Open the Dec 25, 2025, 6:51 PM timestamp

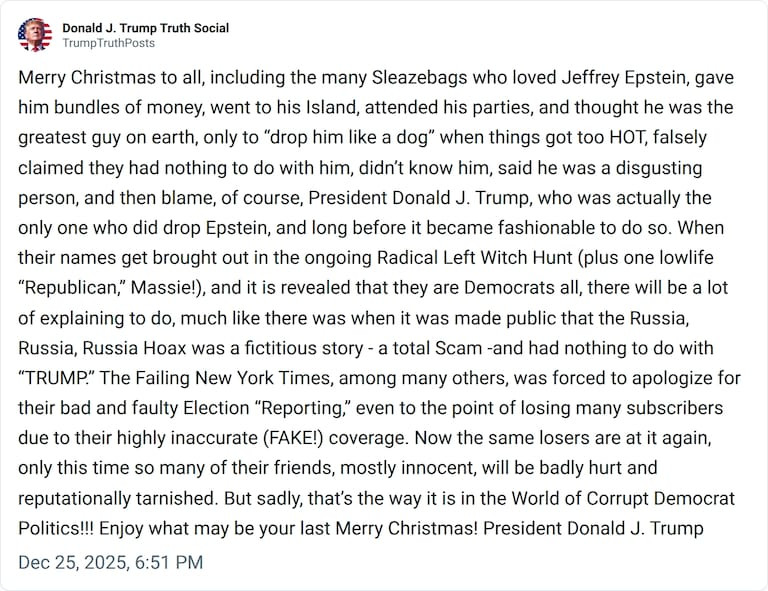110,562
